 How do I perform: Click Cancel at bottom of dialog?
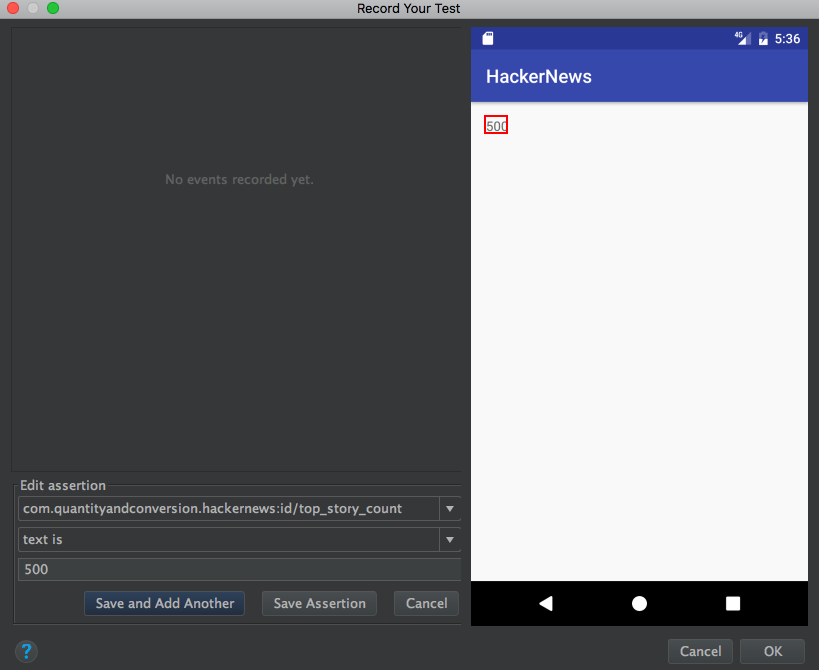(x=700, y=651)
